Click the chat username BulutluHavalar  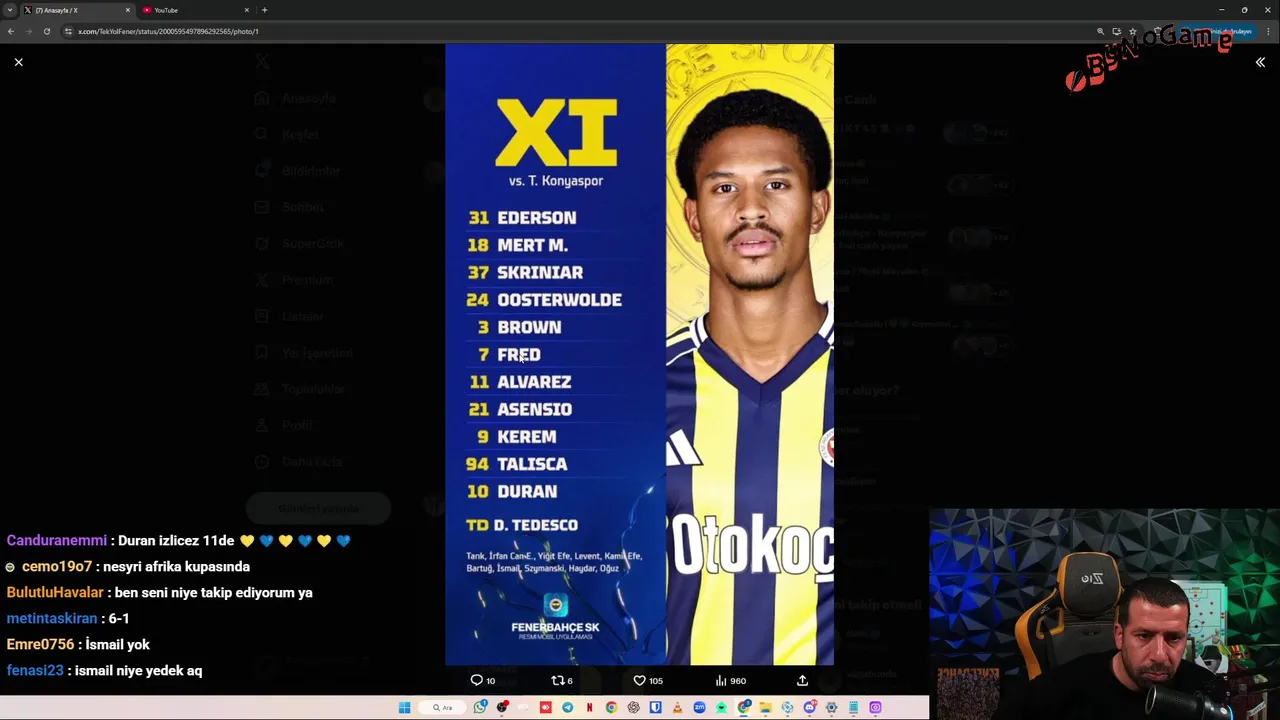(55, 592)
